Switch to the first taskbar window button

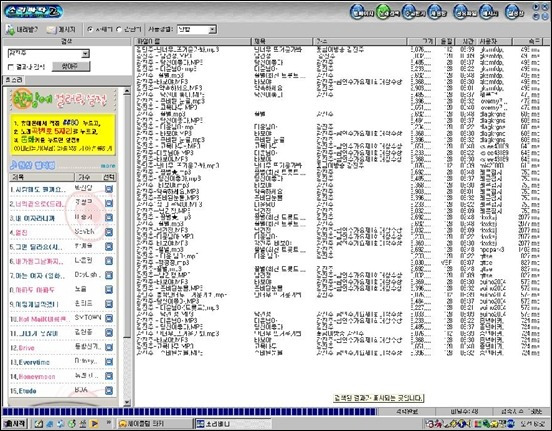[x=154, y=424]
